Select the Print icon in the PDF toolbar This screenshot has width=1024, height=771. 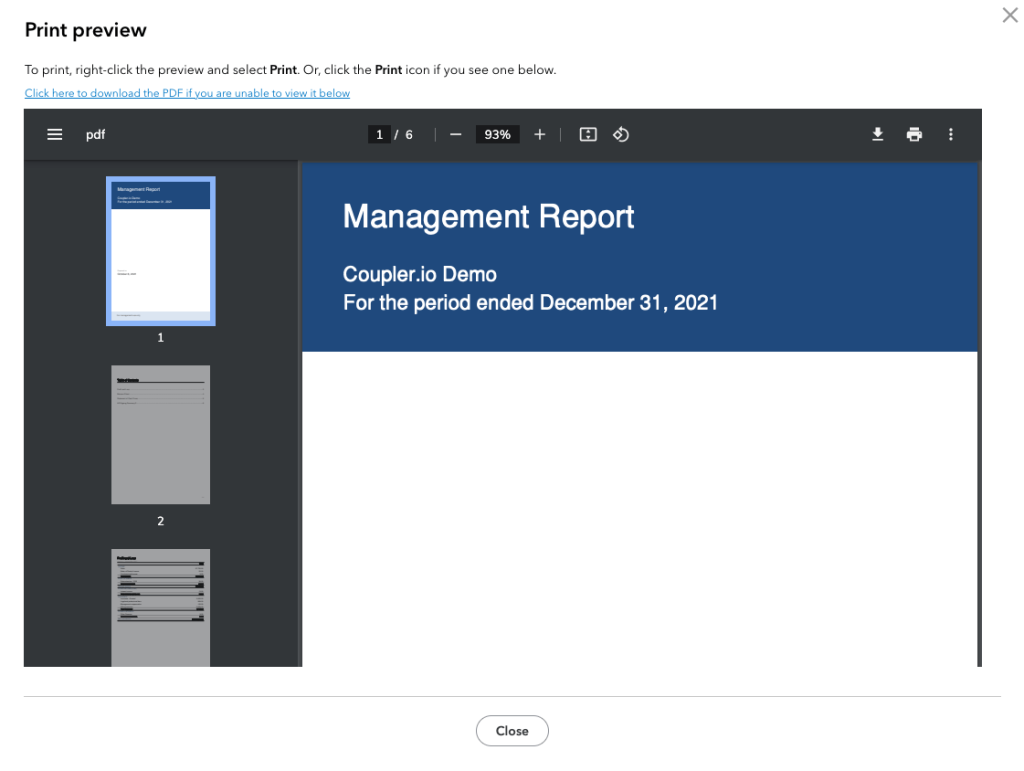(x=914, y=134)
